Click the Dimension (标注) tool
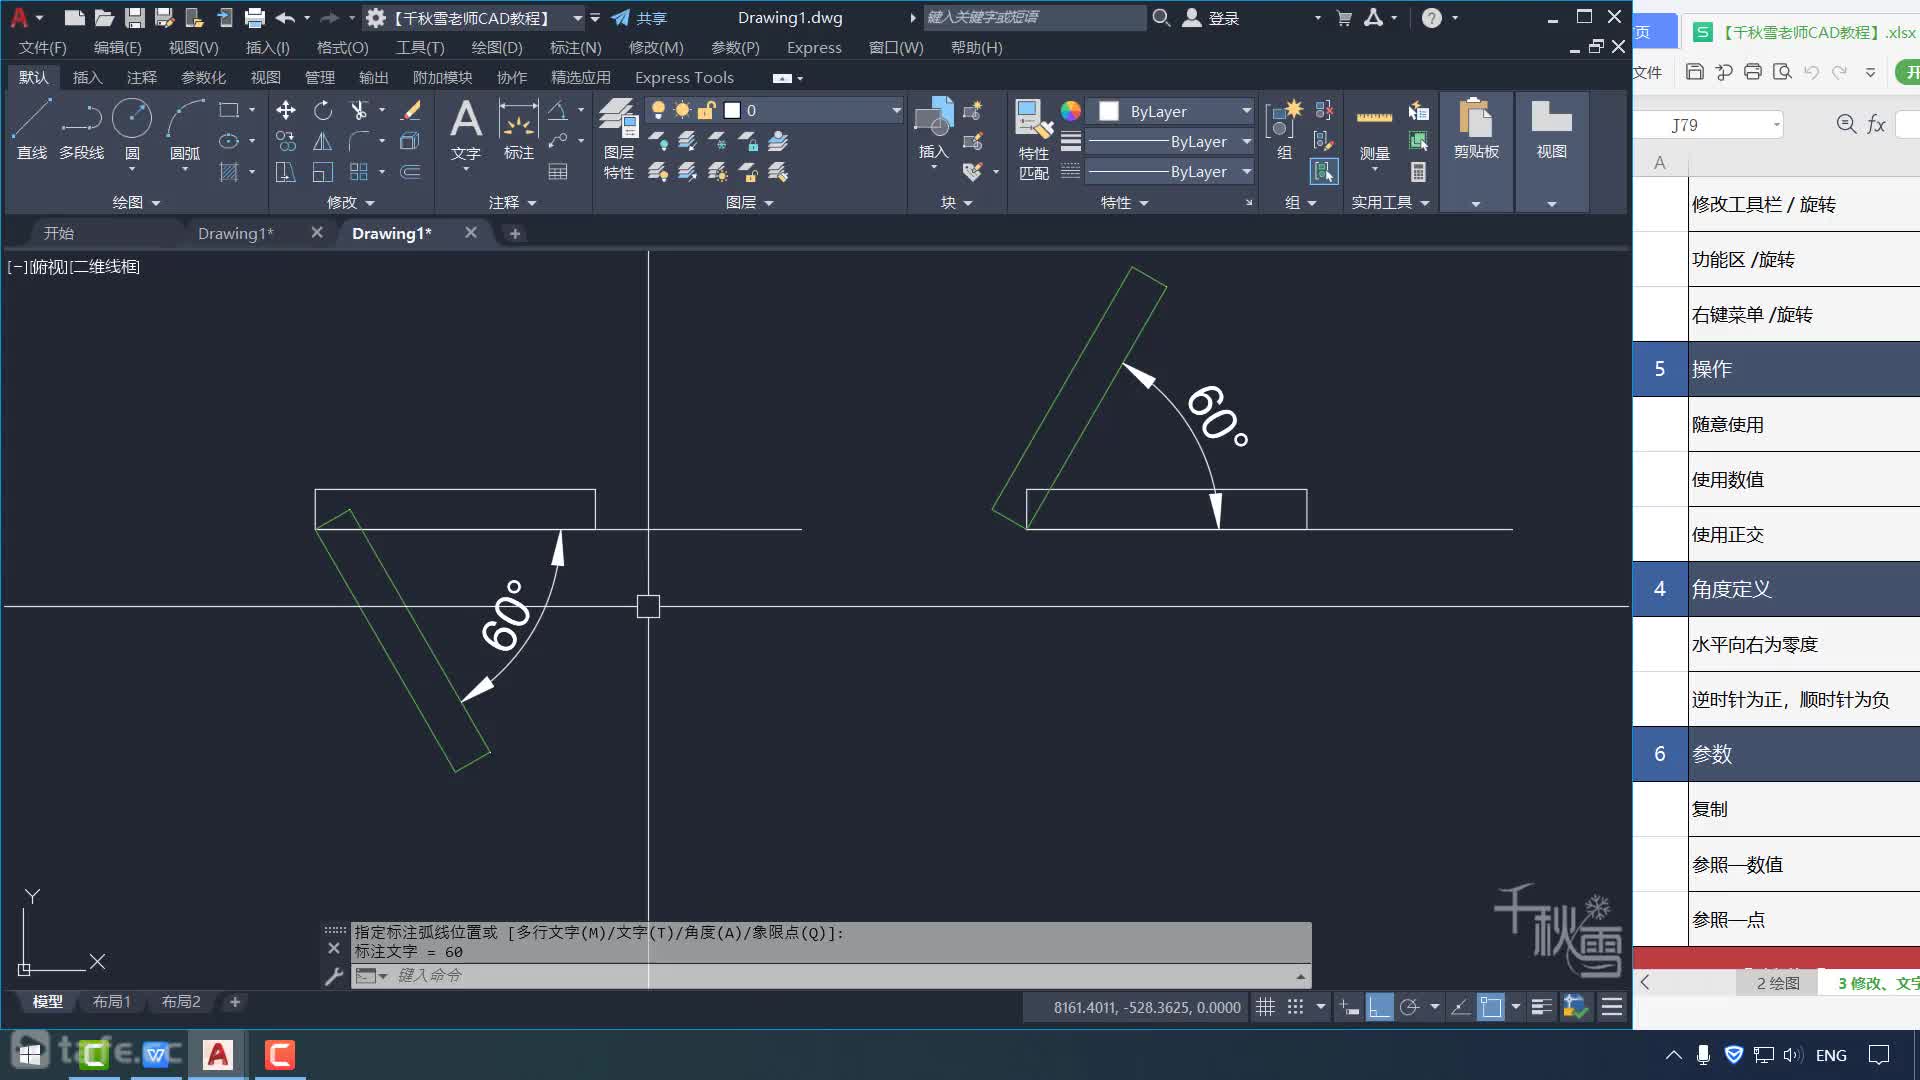Screen dimensions: 1920x1080 (x=518, y=130)
